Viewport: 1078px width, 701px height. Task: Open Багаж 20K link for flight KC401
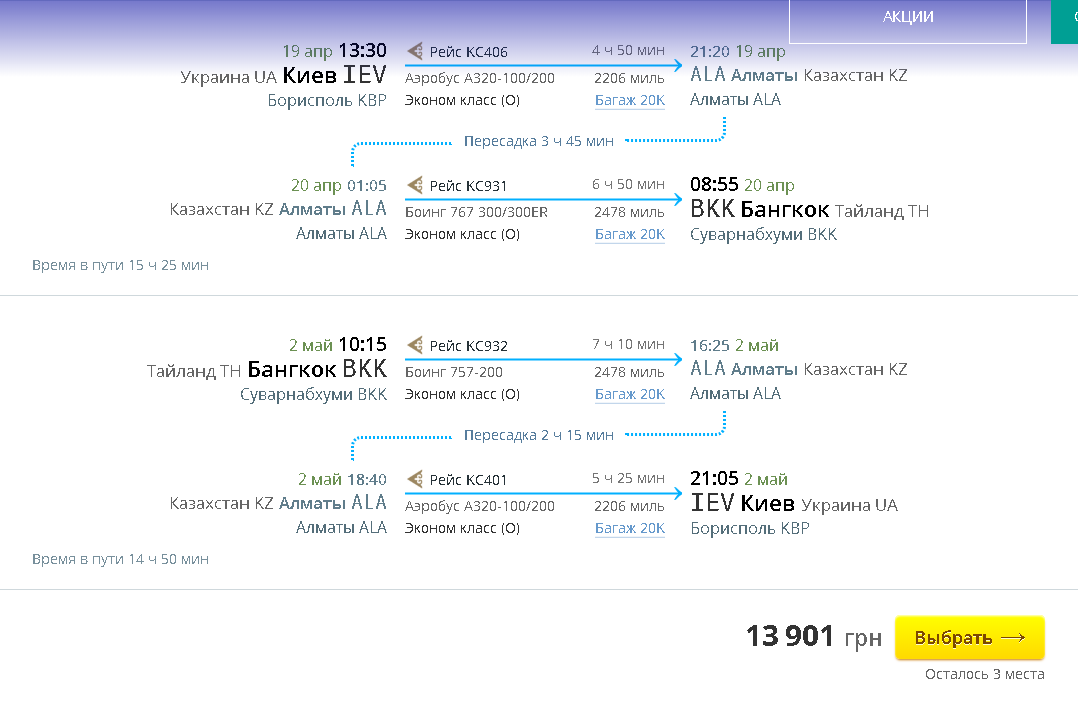pos(630,528)
